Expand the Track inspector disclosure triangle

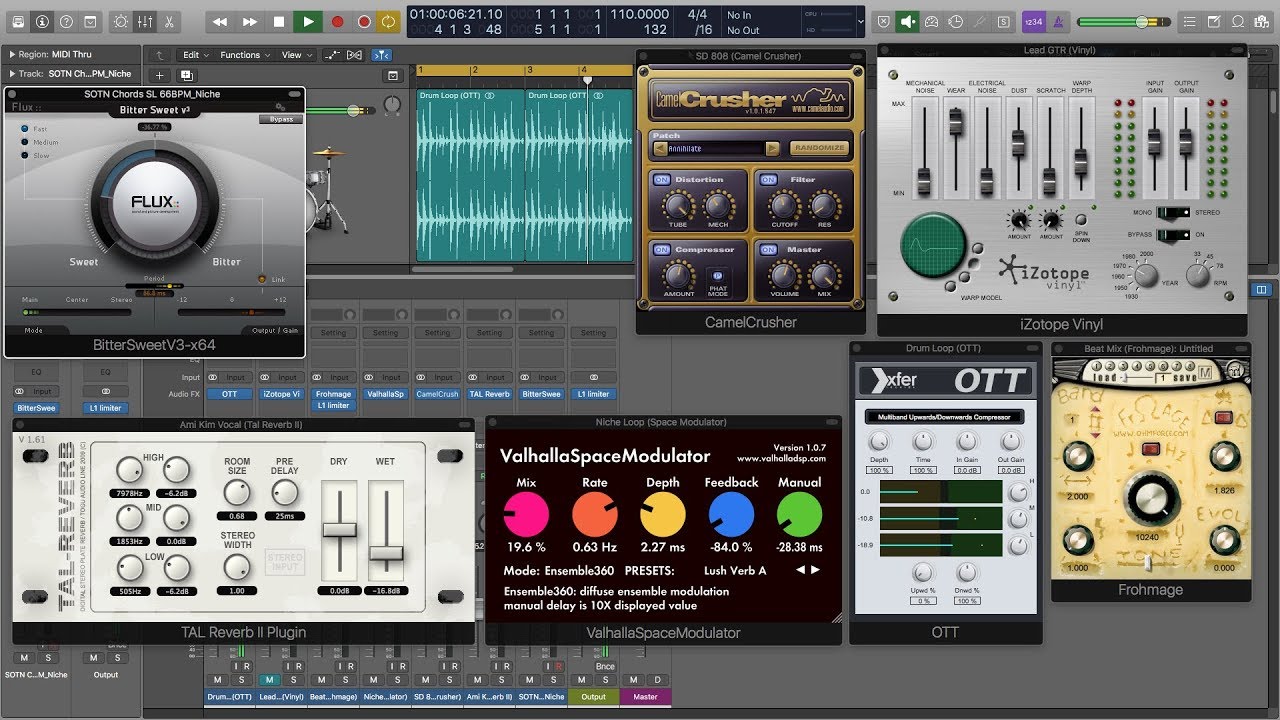tap(12, 73)
